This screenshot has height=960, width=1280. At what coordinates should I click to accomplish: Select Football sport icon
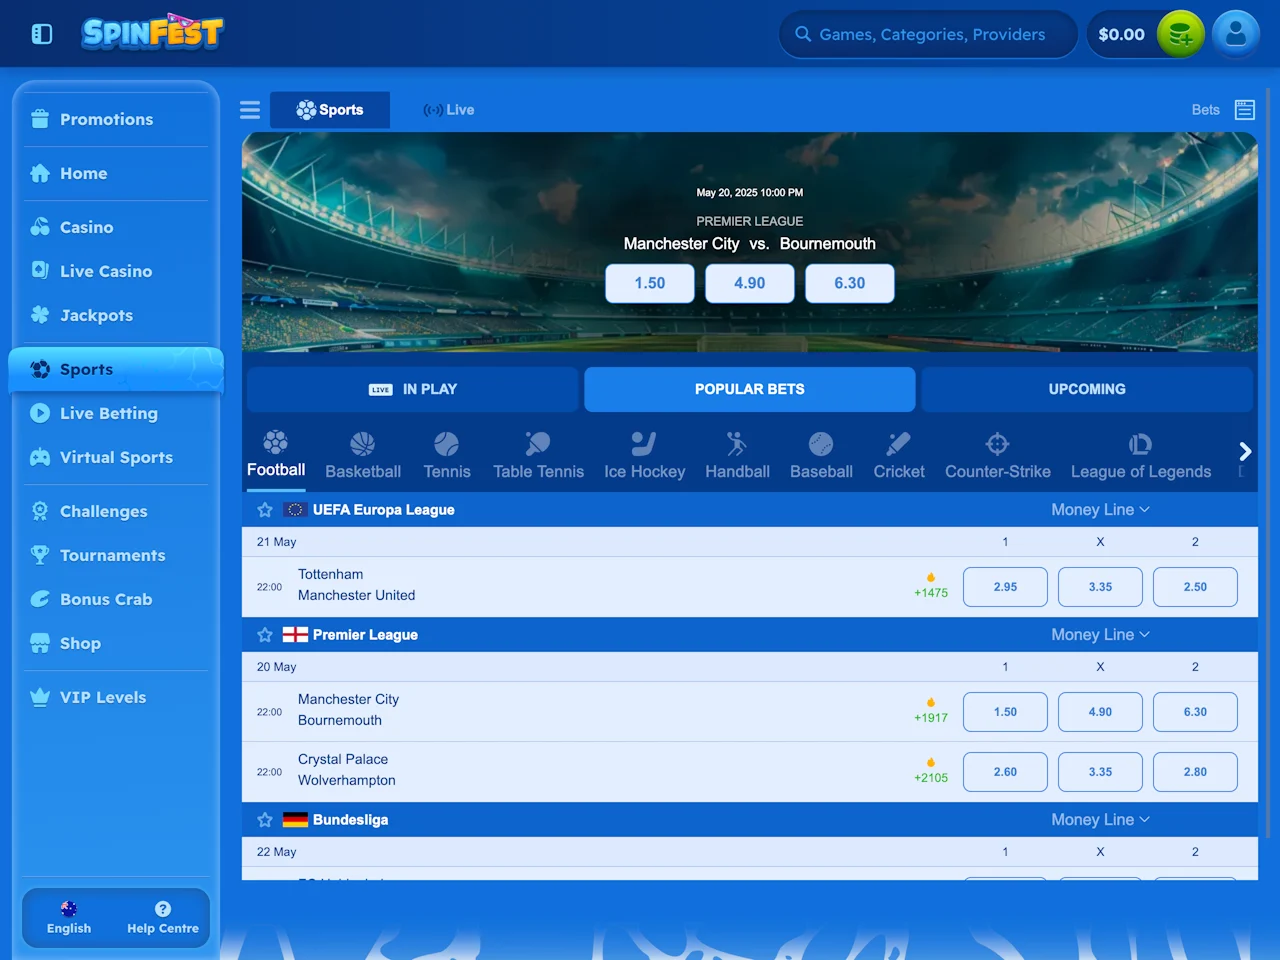pyautogui.click(x=276, y=442)
